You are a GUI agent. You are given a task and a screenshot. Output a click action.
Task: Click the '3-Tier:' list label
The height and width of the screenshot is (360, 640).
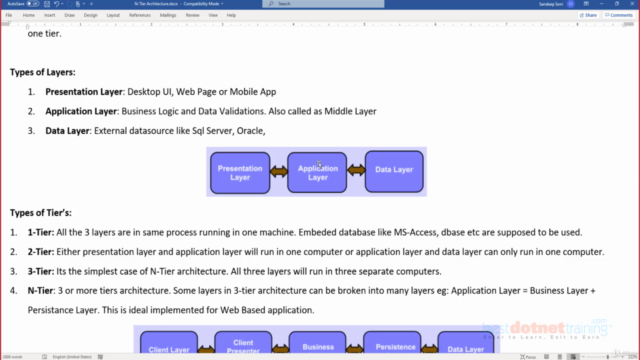tap(41, 271)
